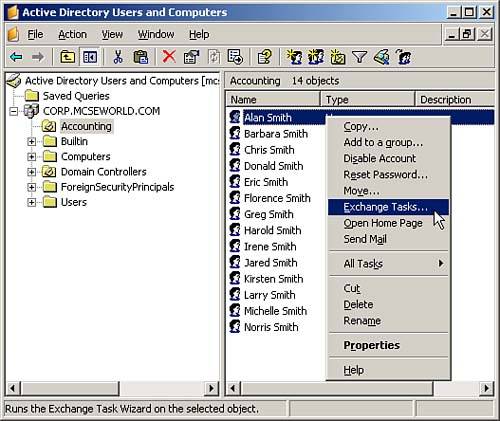Sort by the Description column header

455,99
